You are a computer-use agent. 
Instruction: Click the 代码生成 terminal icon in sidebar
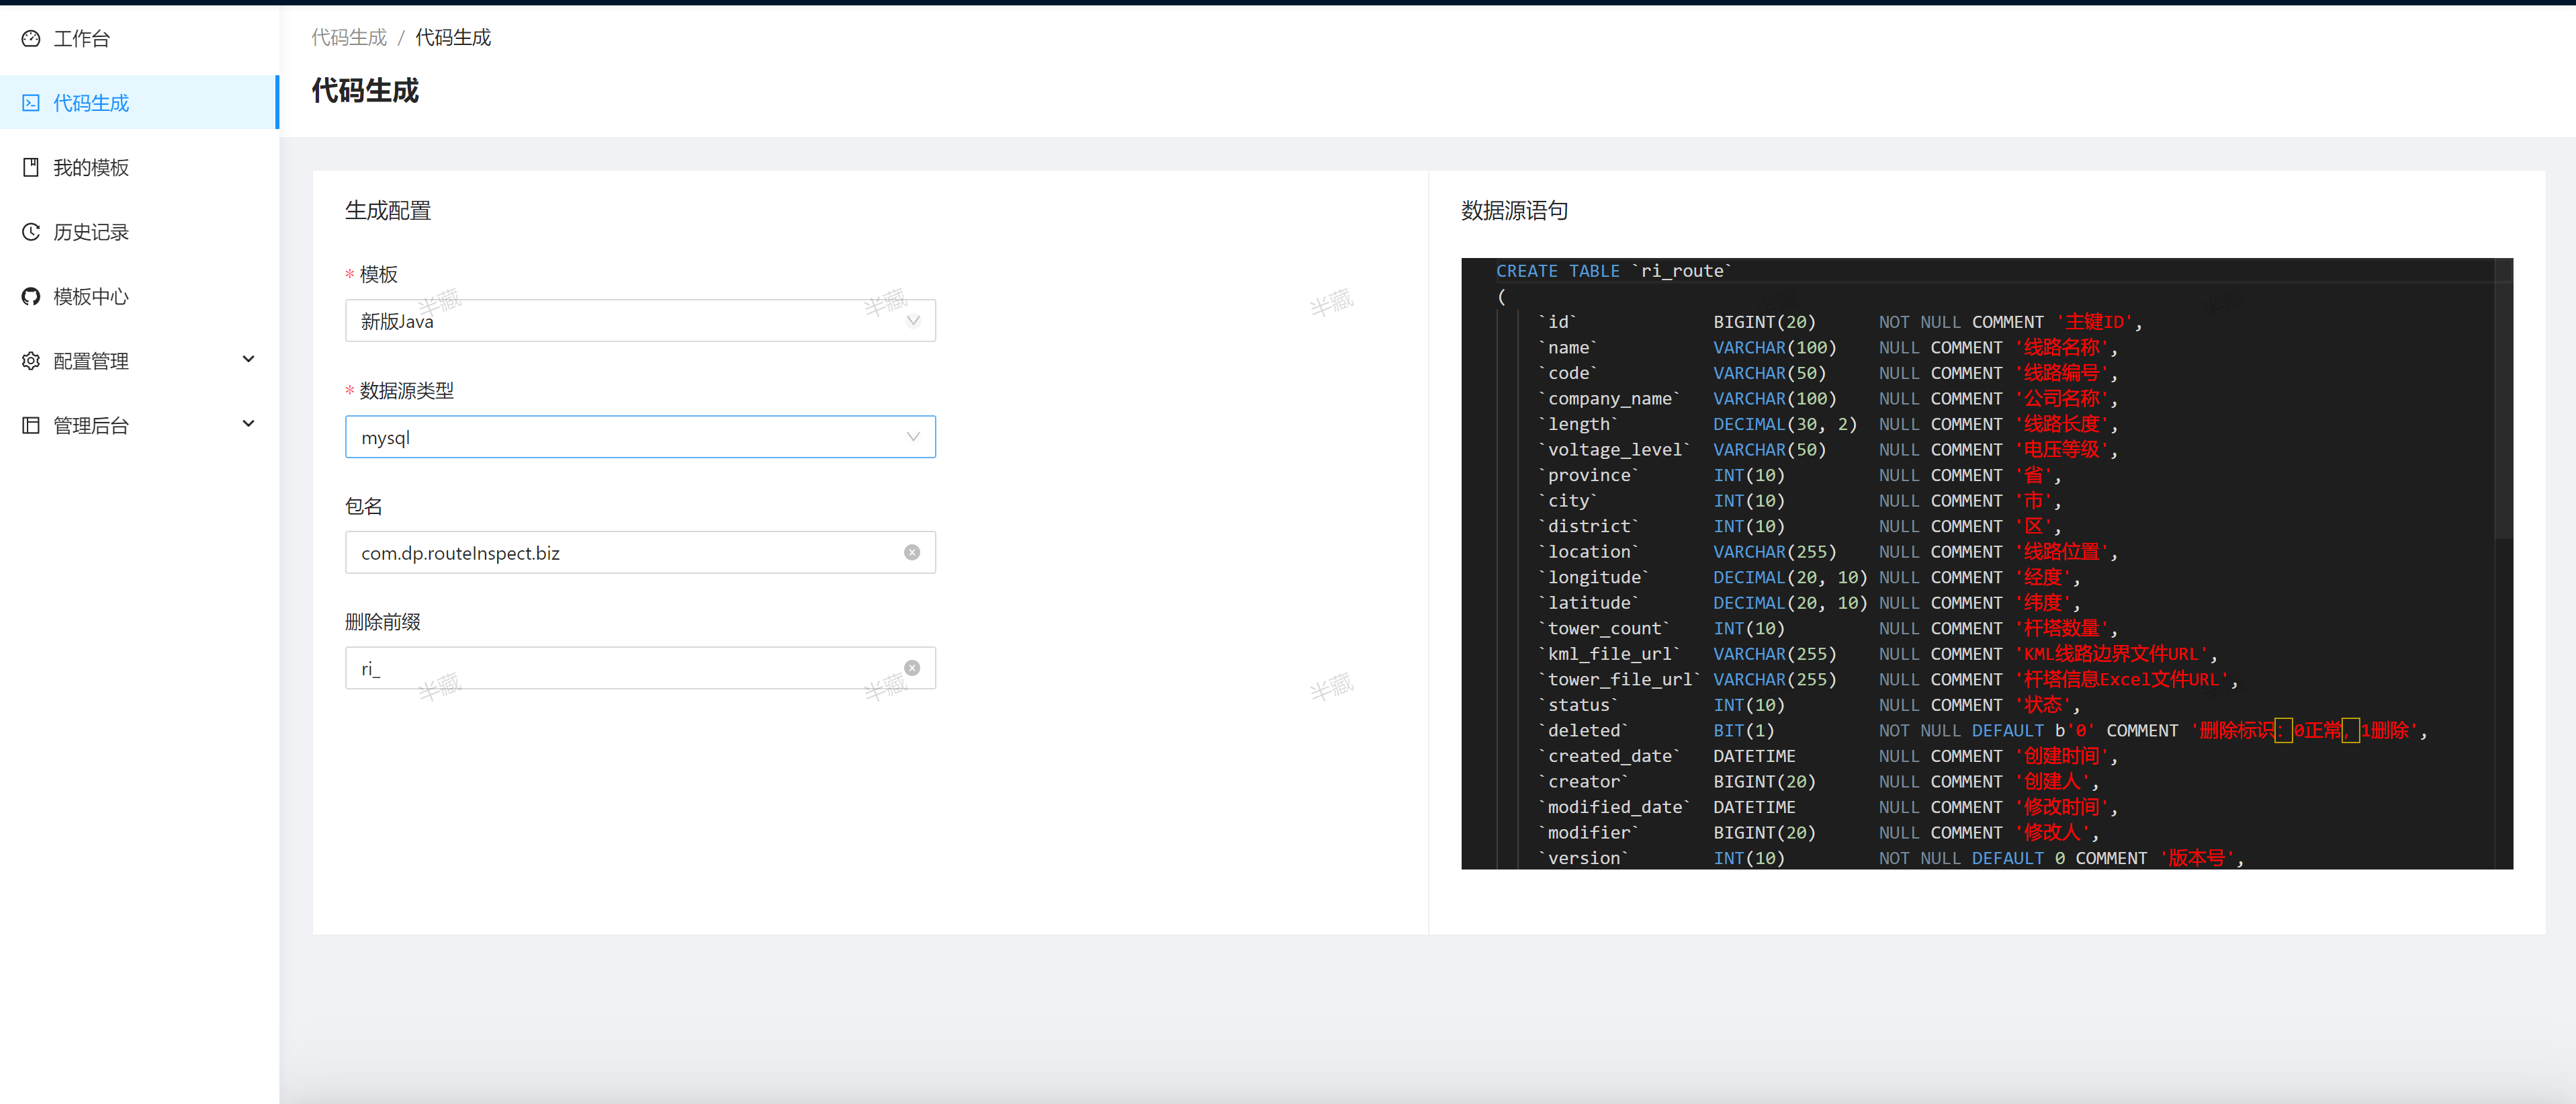click(31, 103)
